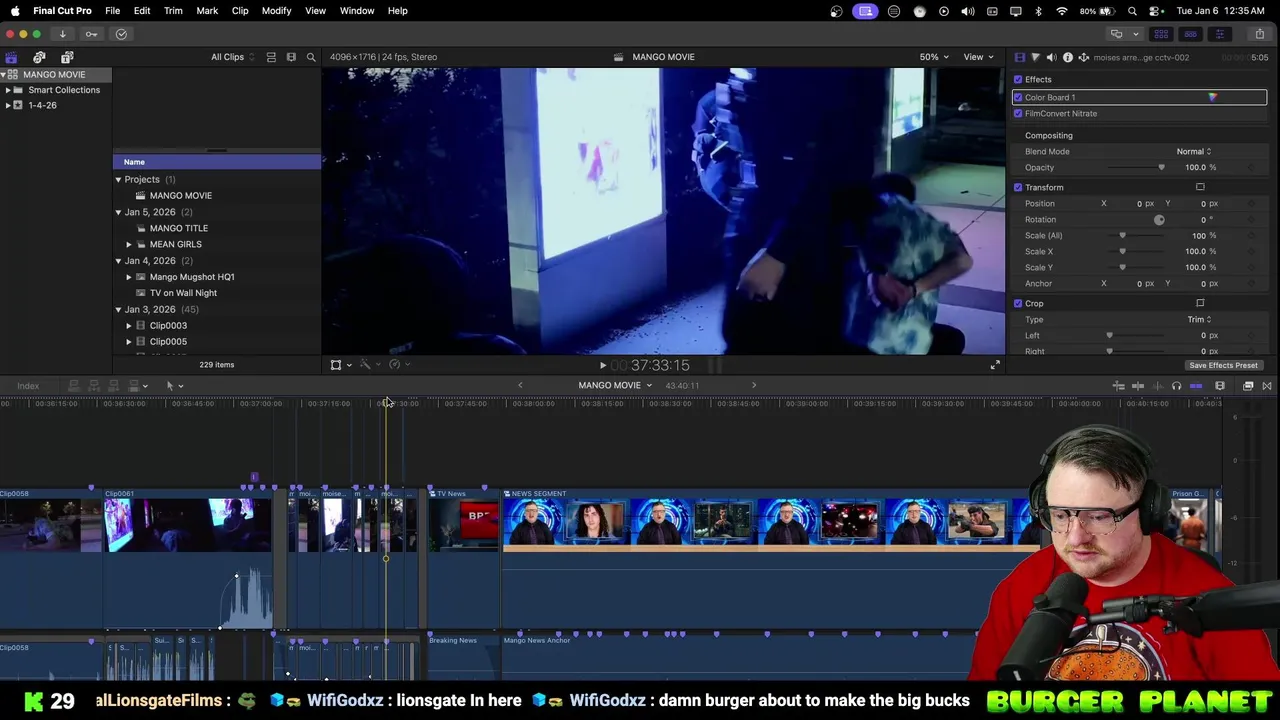Open the Crop Type Trim dropdown
The image size is (1280, 720).
[1199, 319]
